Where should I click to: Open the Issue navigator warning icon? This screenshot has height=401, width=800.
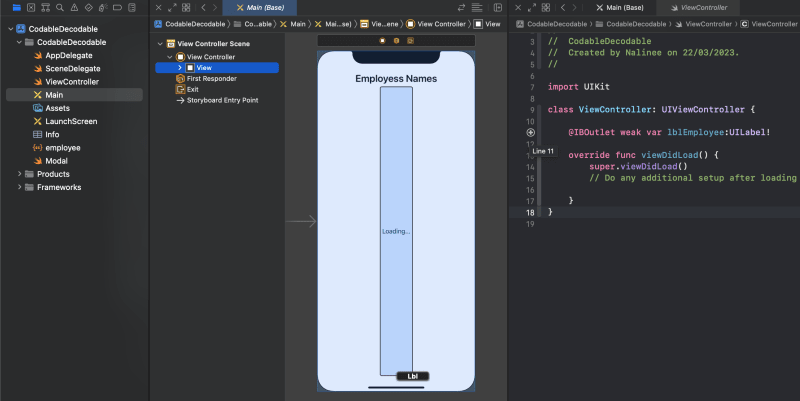pos(74,8)
